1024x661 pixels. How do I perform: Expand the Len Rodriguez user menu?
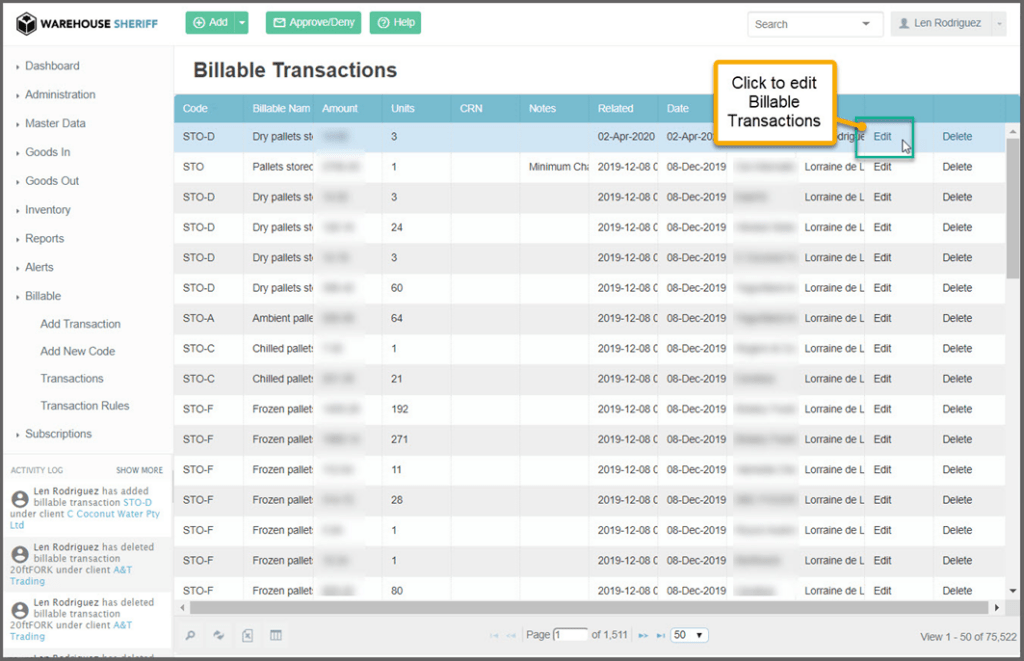(x=947, y=24)
